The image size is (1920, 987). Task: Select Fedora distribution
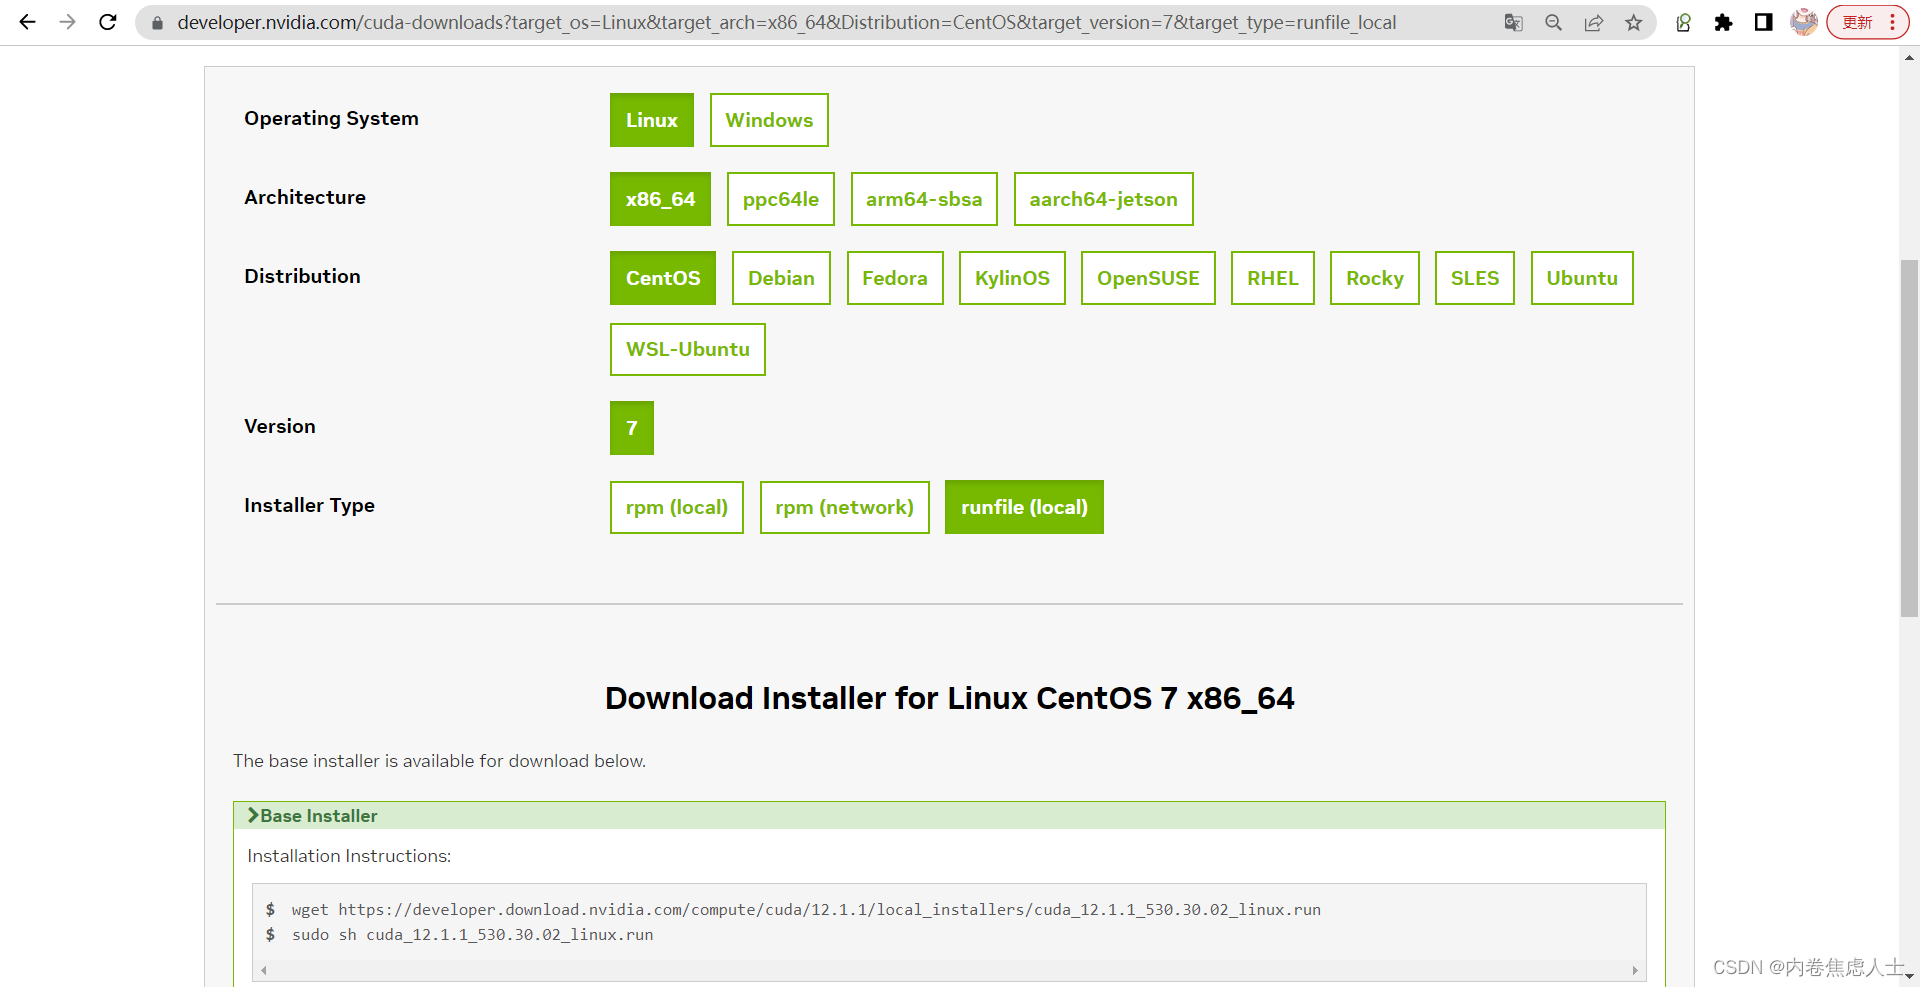pos(895,278)
